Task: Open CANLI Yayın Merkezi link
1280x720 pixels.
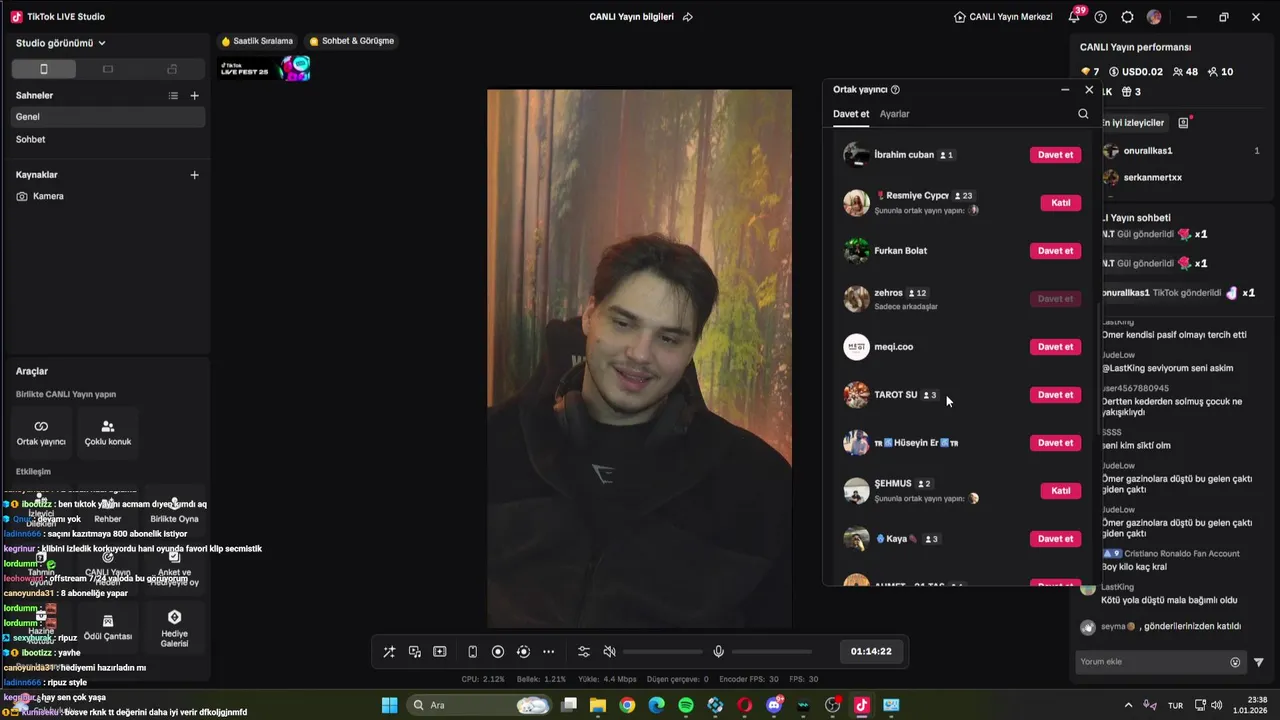Action: pos(1003,17)
